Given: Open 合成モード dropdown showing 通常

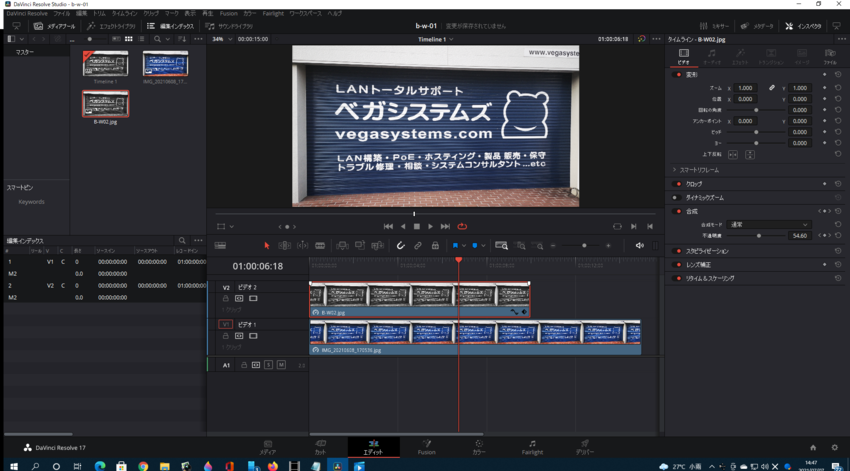Looking at the screenshot, I should (769, 224).
